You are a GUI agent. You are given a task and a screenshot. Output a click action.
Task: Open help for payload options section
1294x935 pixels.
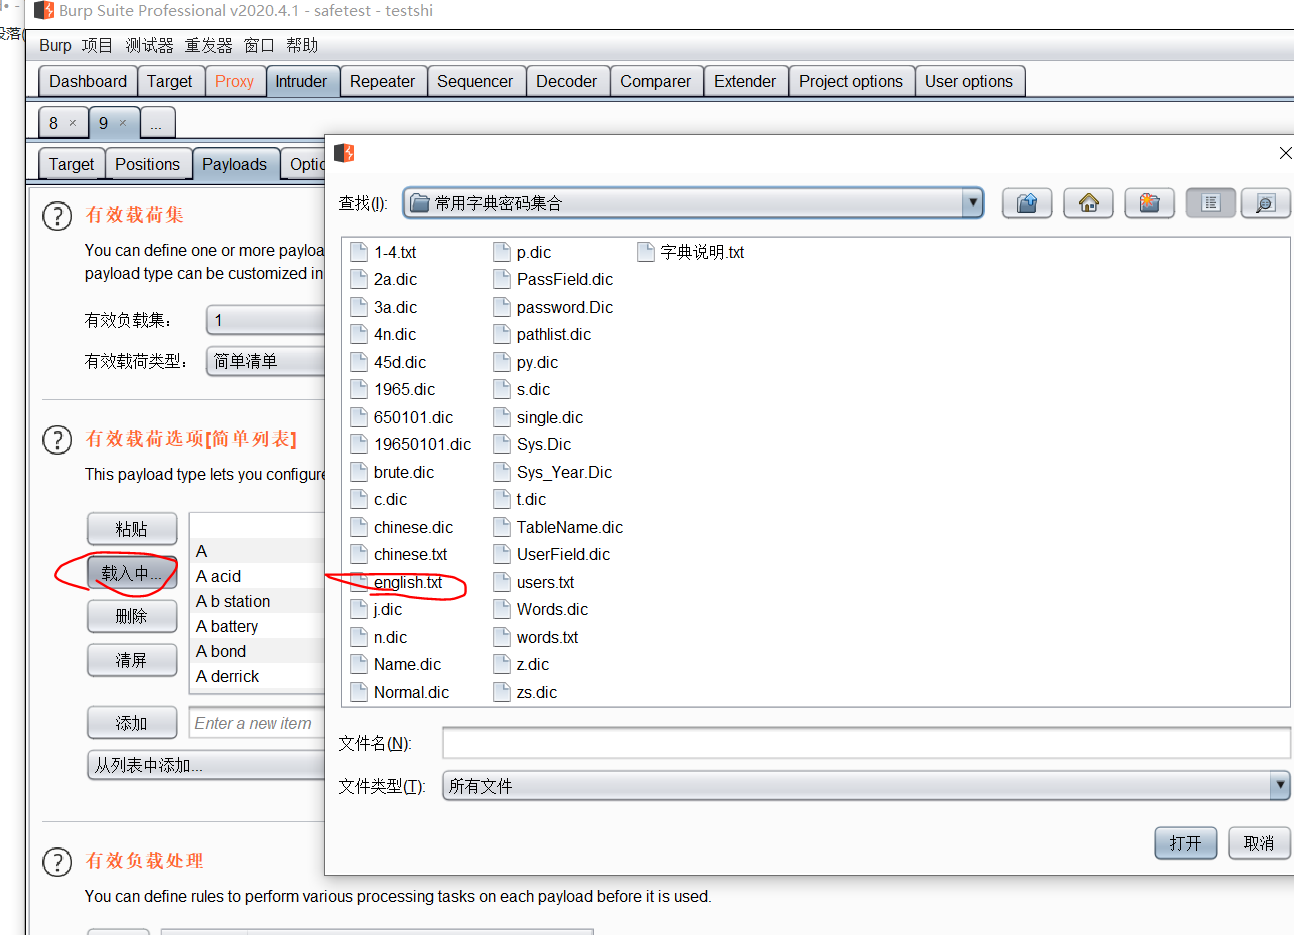click(57, 440)
